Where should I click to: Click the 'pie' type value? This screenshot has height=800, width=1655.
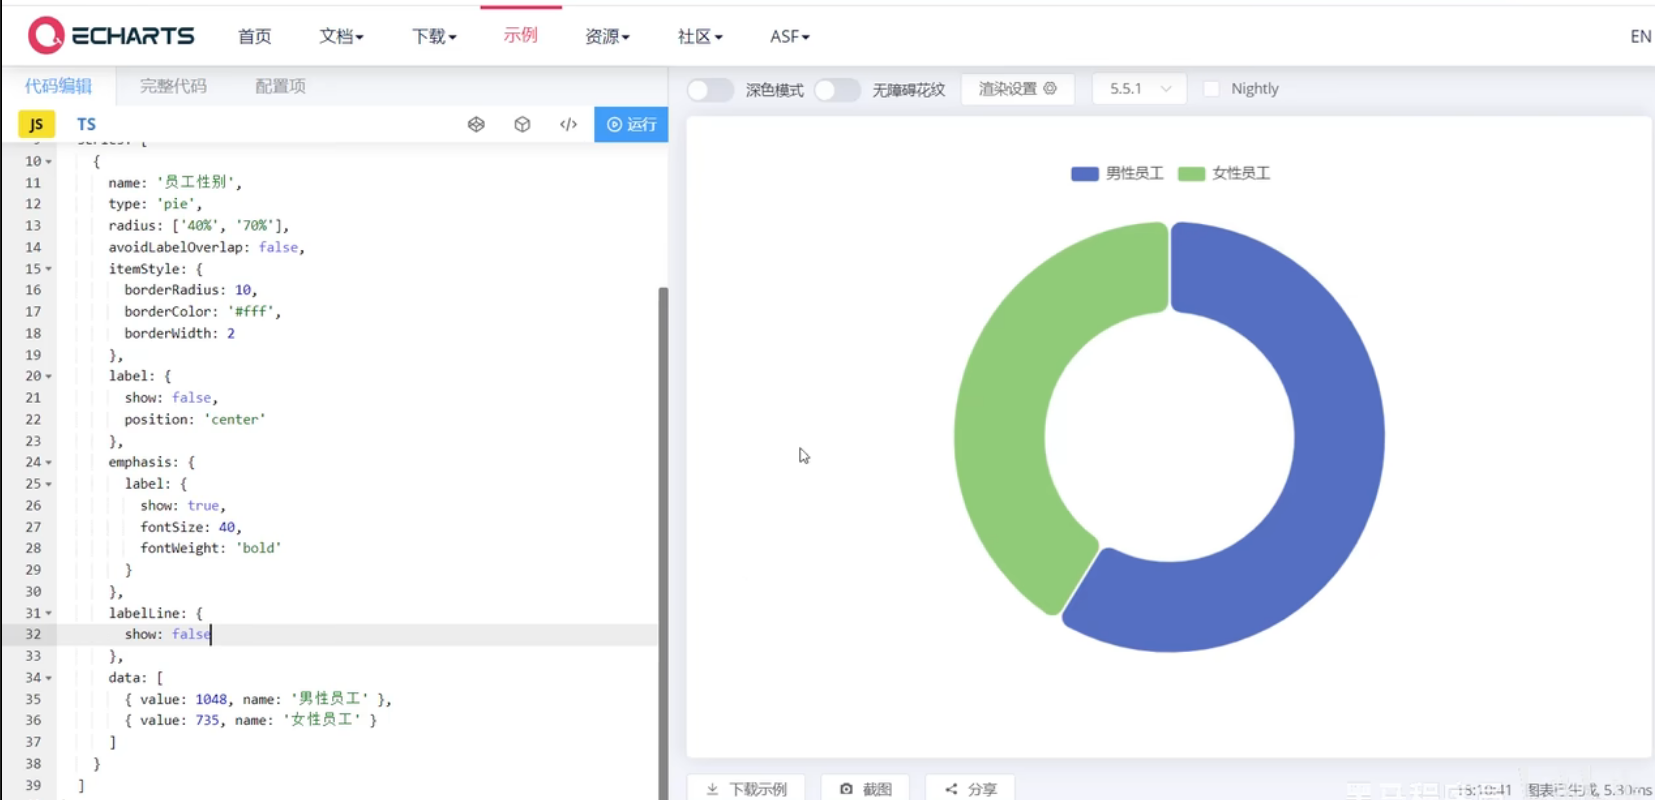point(176,204)
